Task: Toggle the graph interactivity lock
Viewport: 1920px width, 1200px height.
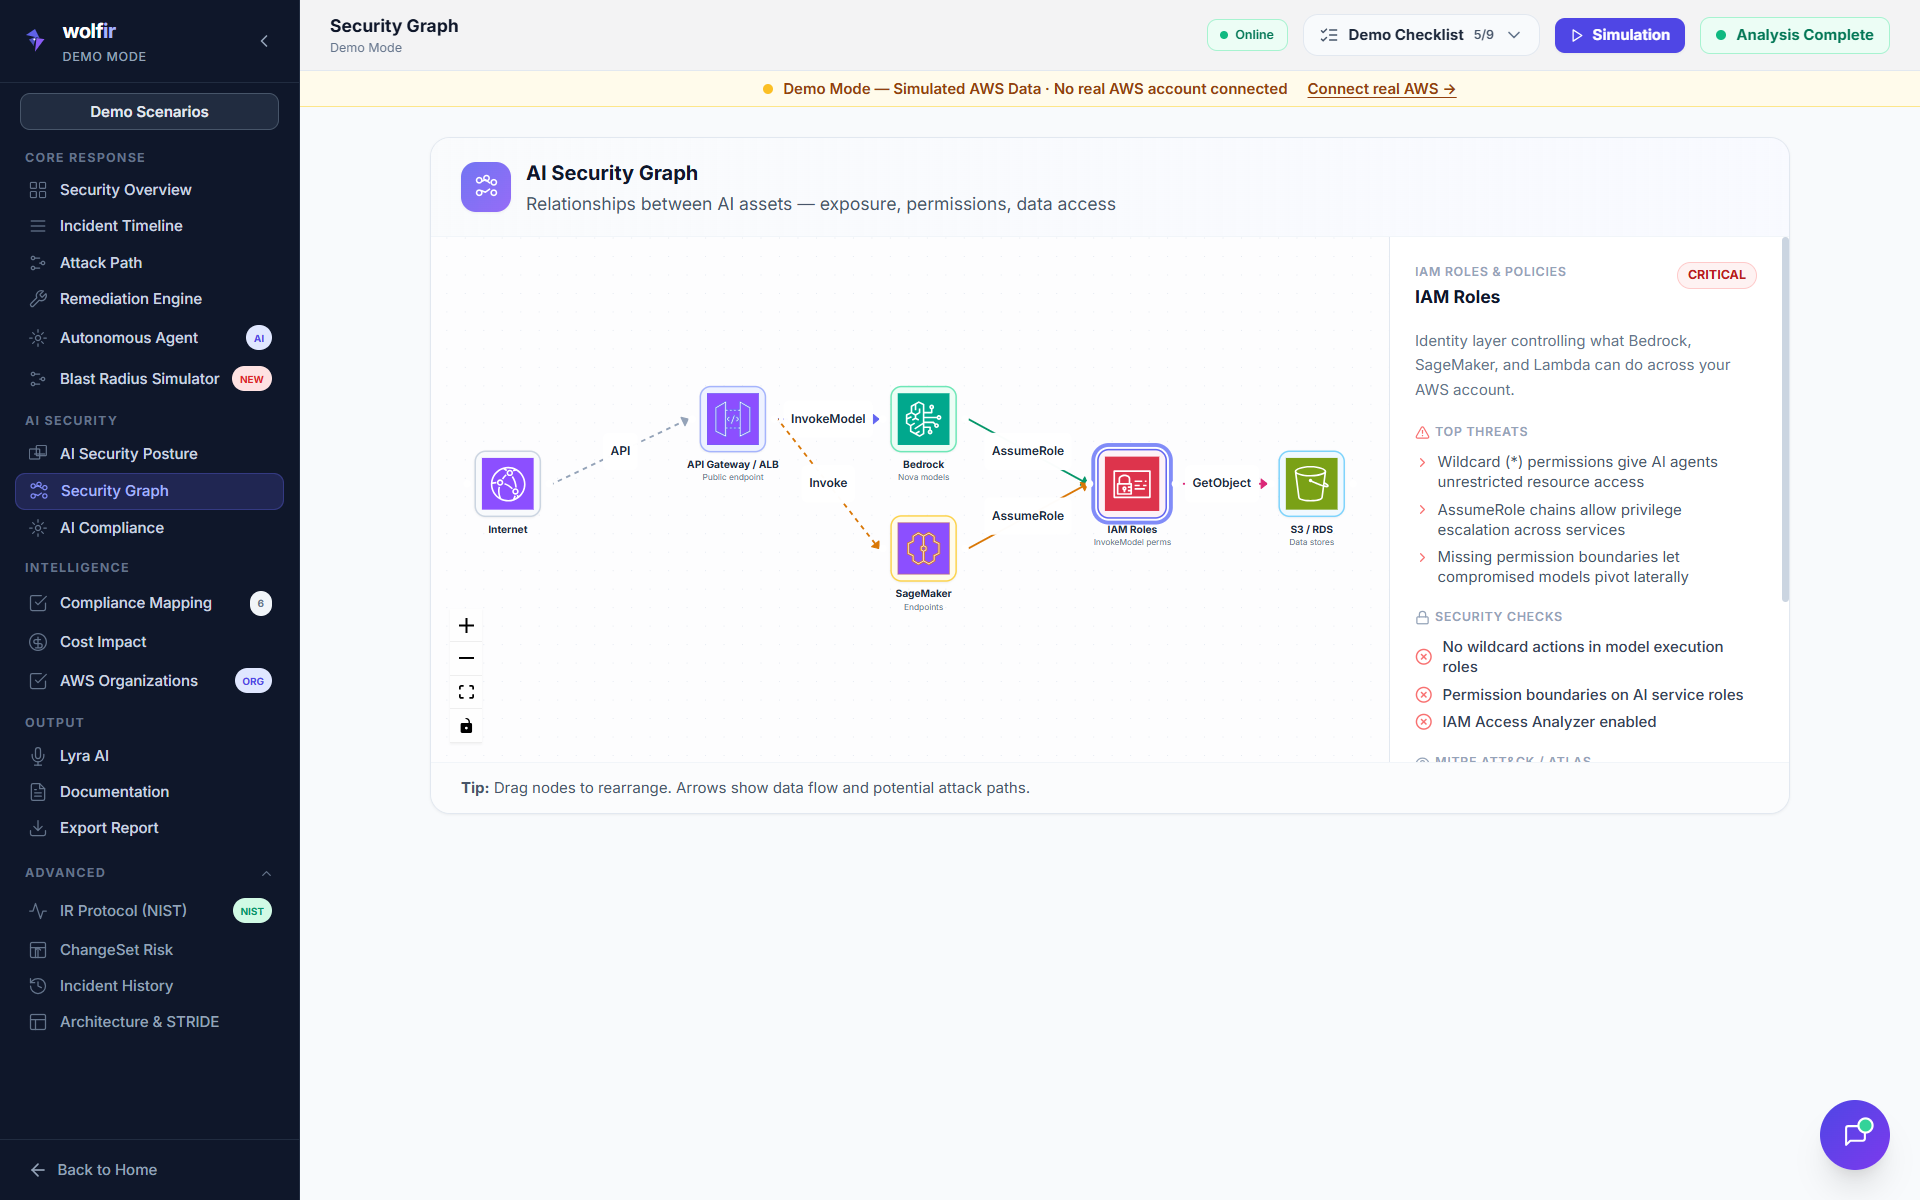Action: (x=466, y=726)
